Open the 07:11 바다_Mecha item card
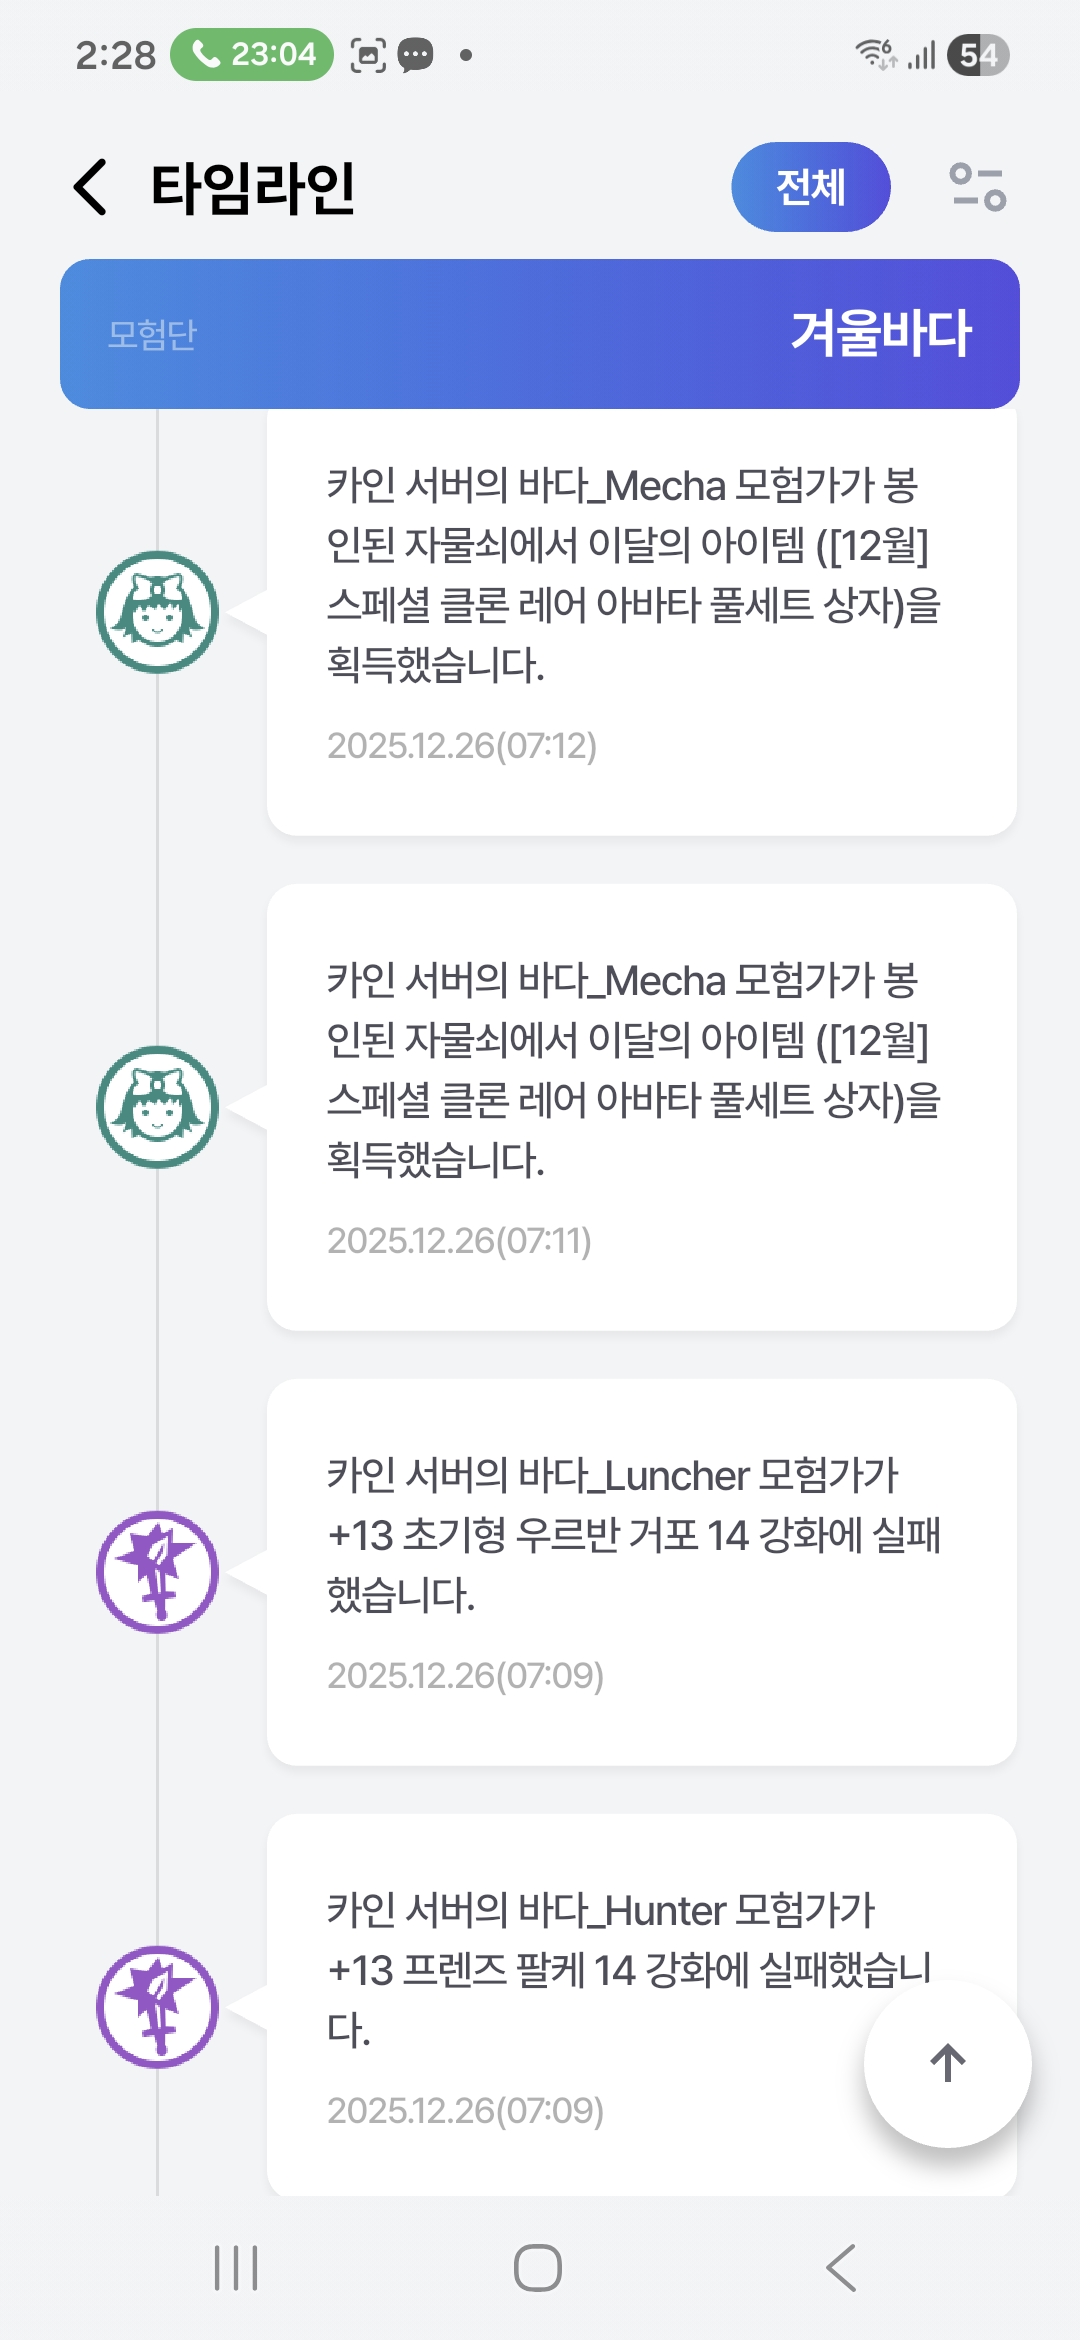 tap(641, 1107)
